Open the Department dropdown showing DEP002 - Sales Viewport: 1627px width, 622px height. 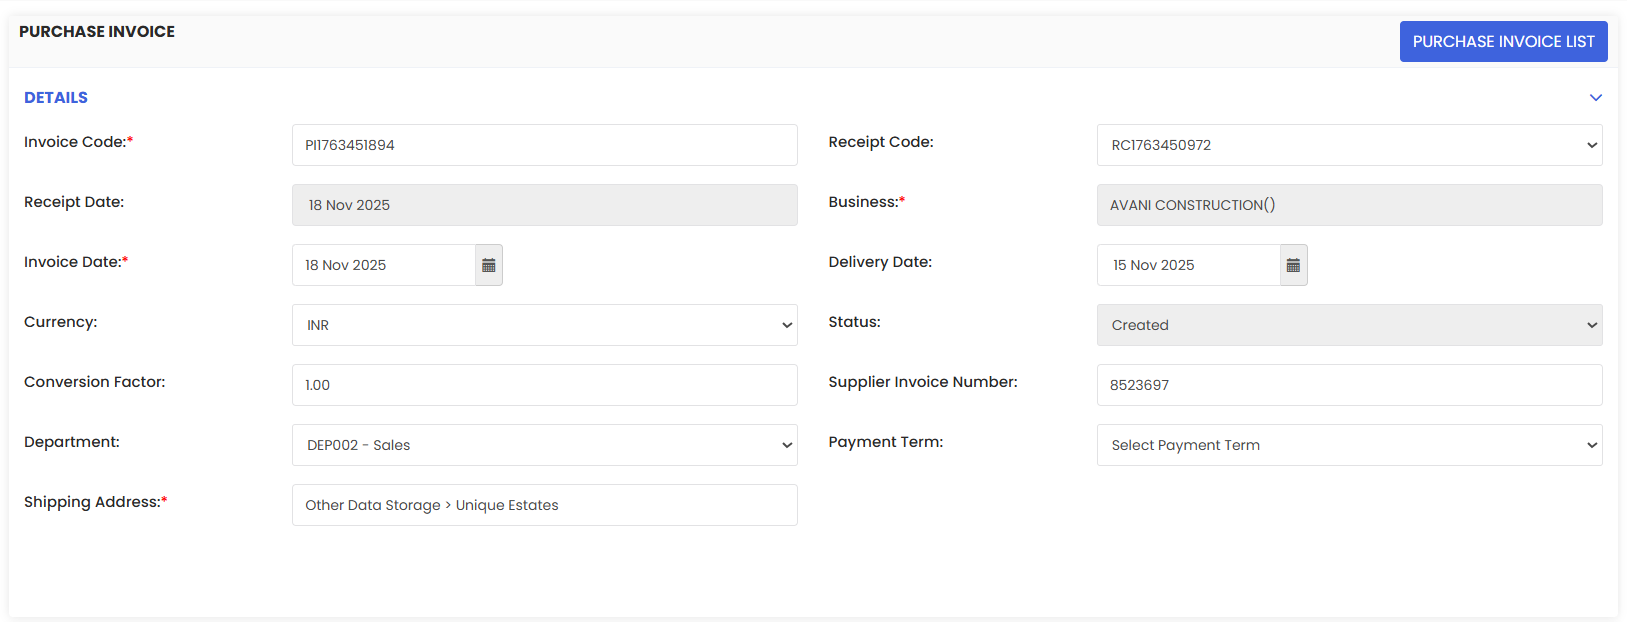tap(545, 445)
